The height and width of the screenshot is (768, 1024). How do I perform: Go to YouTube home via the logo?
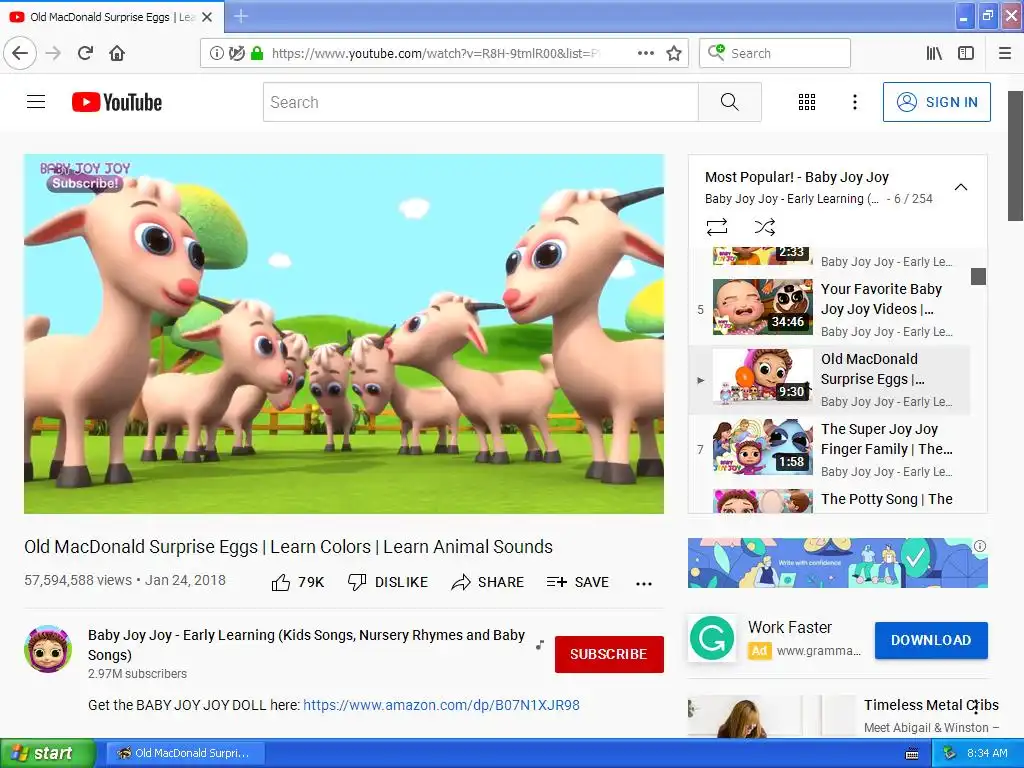tap(117, 102)
